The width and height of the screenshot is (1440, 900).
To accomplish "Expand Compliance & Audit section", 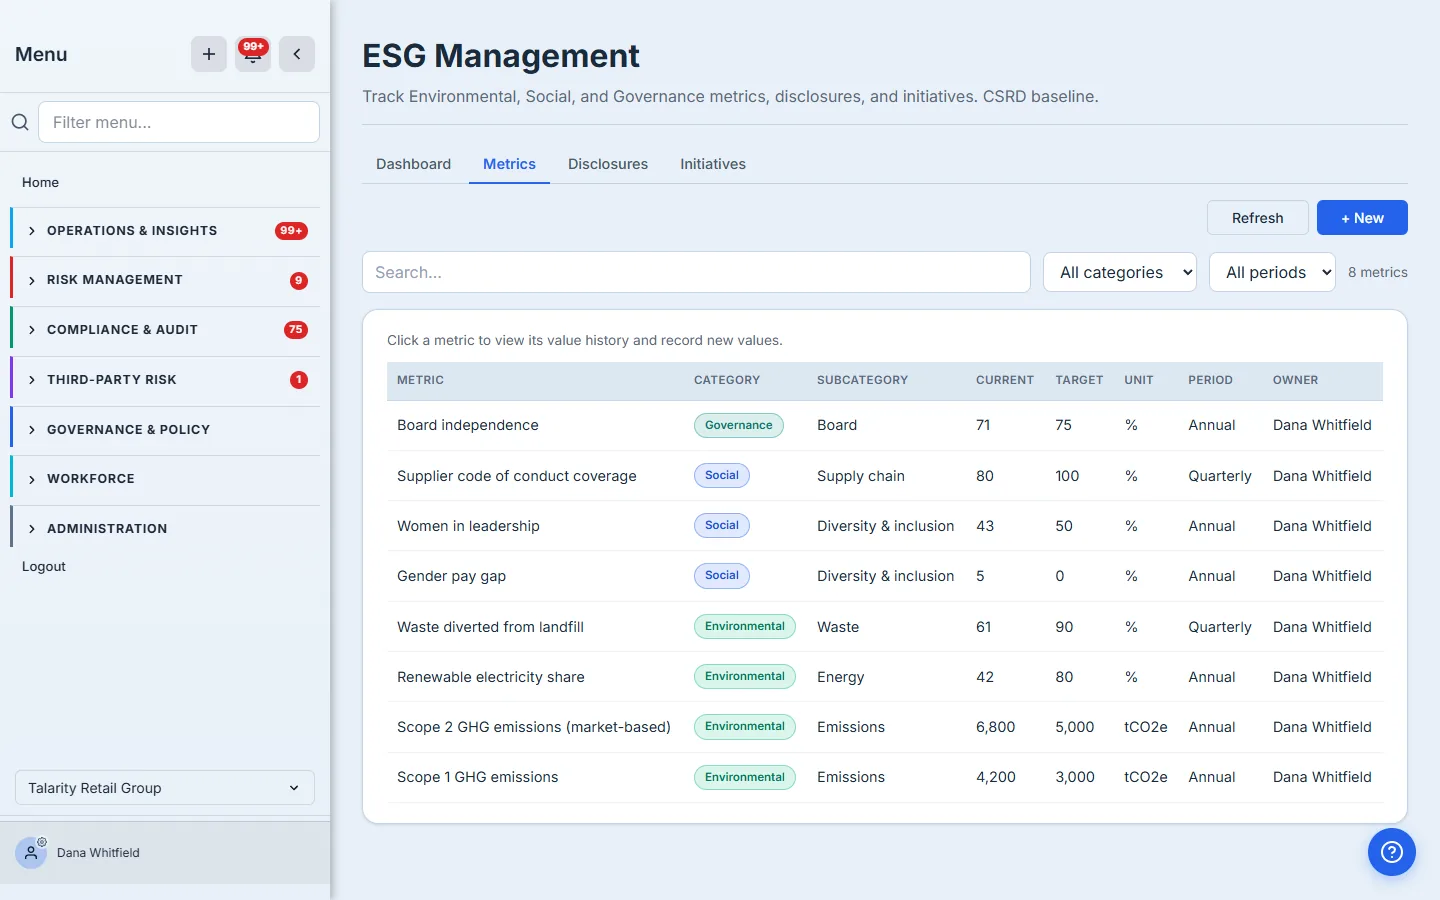I will [165, 330].
